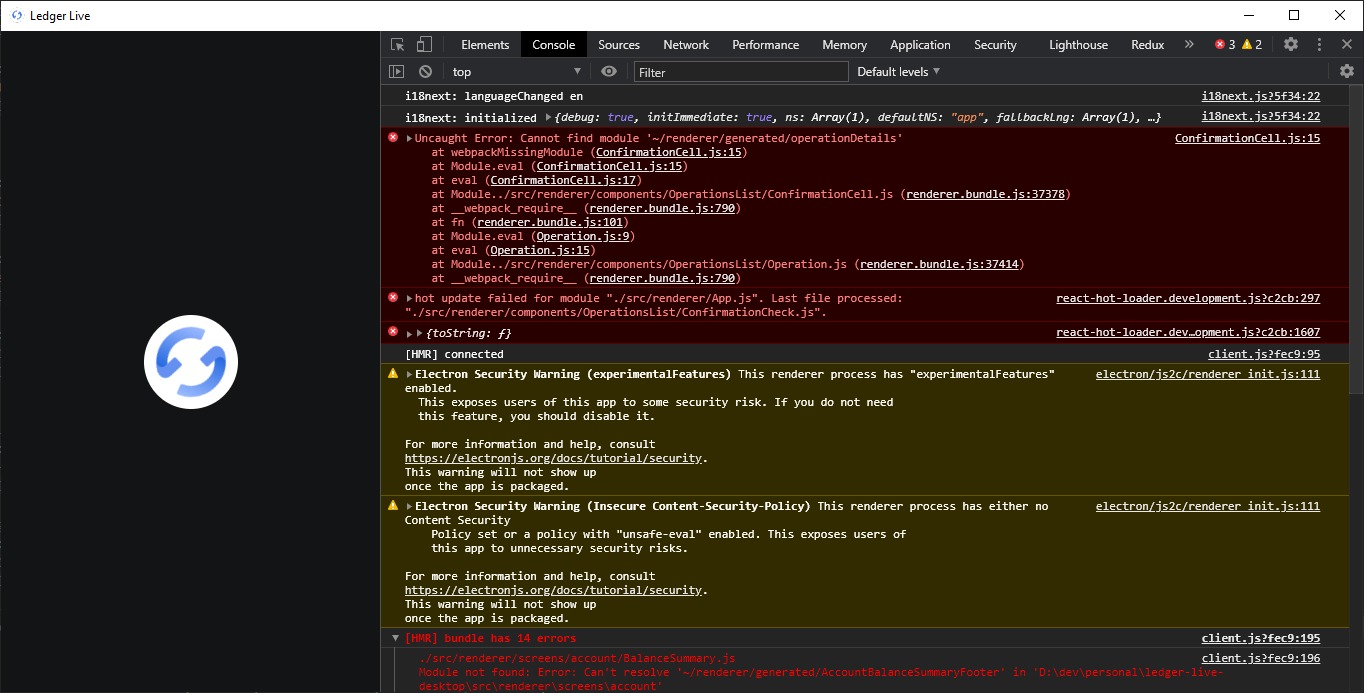Click the "i18next: languageChanged en" log line

point(494,97)
